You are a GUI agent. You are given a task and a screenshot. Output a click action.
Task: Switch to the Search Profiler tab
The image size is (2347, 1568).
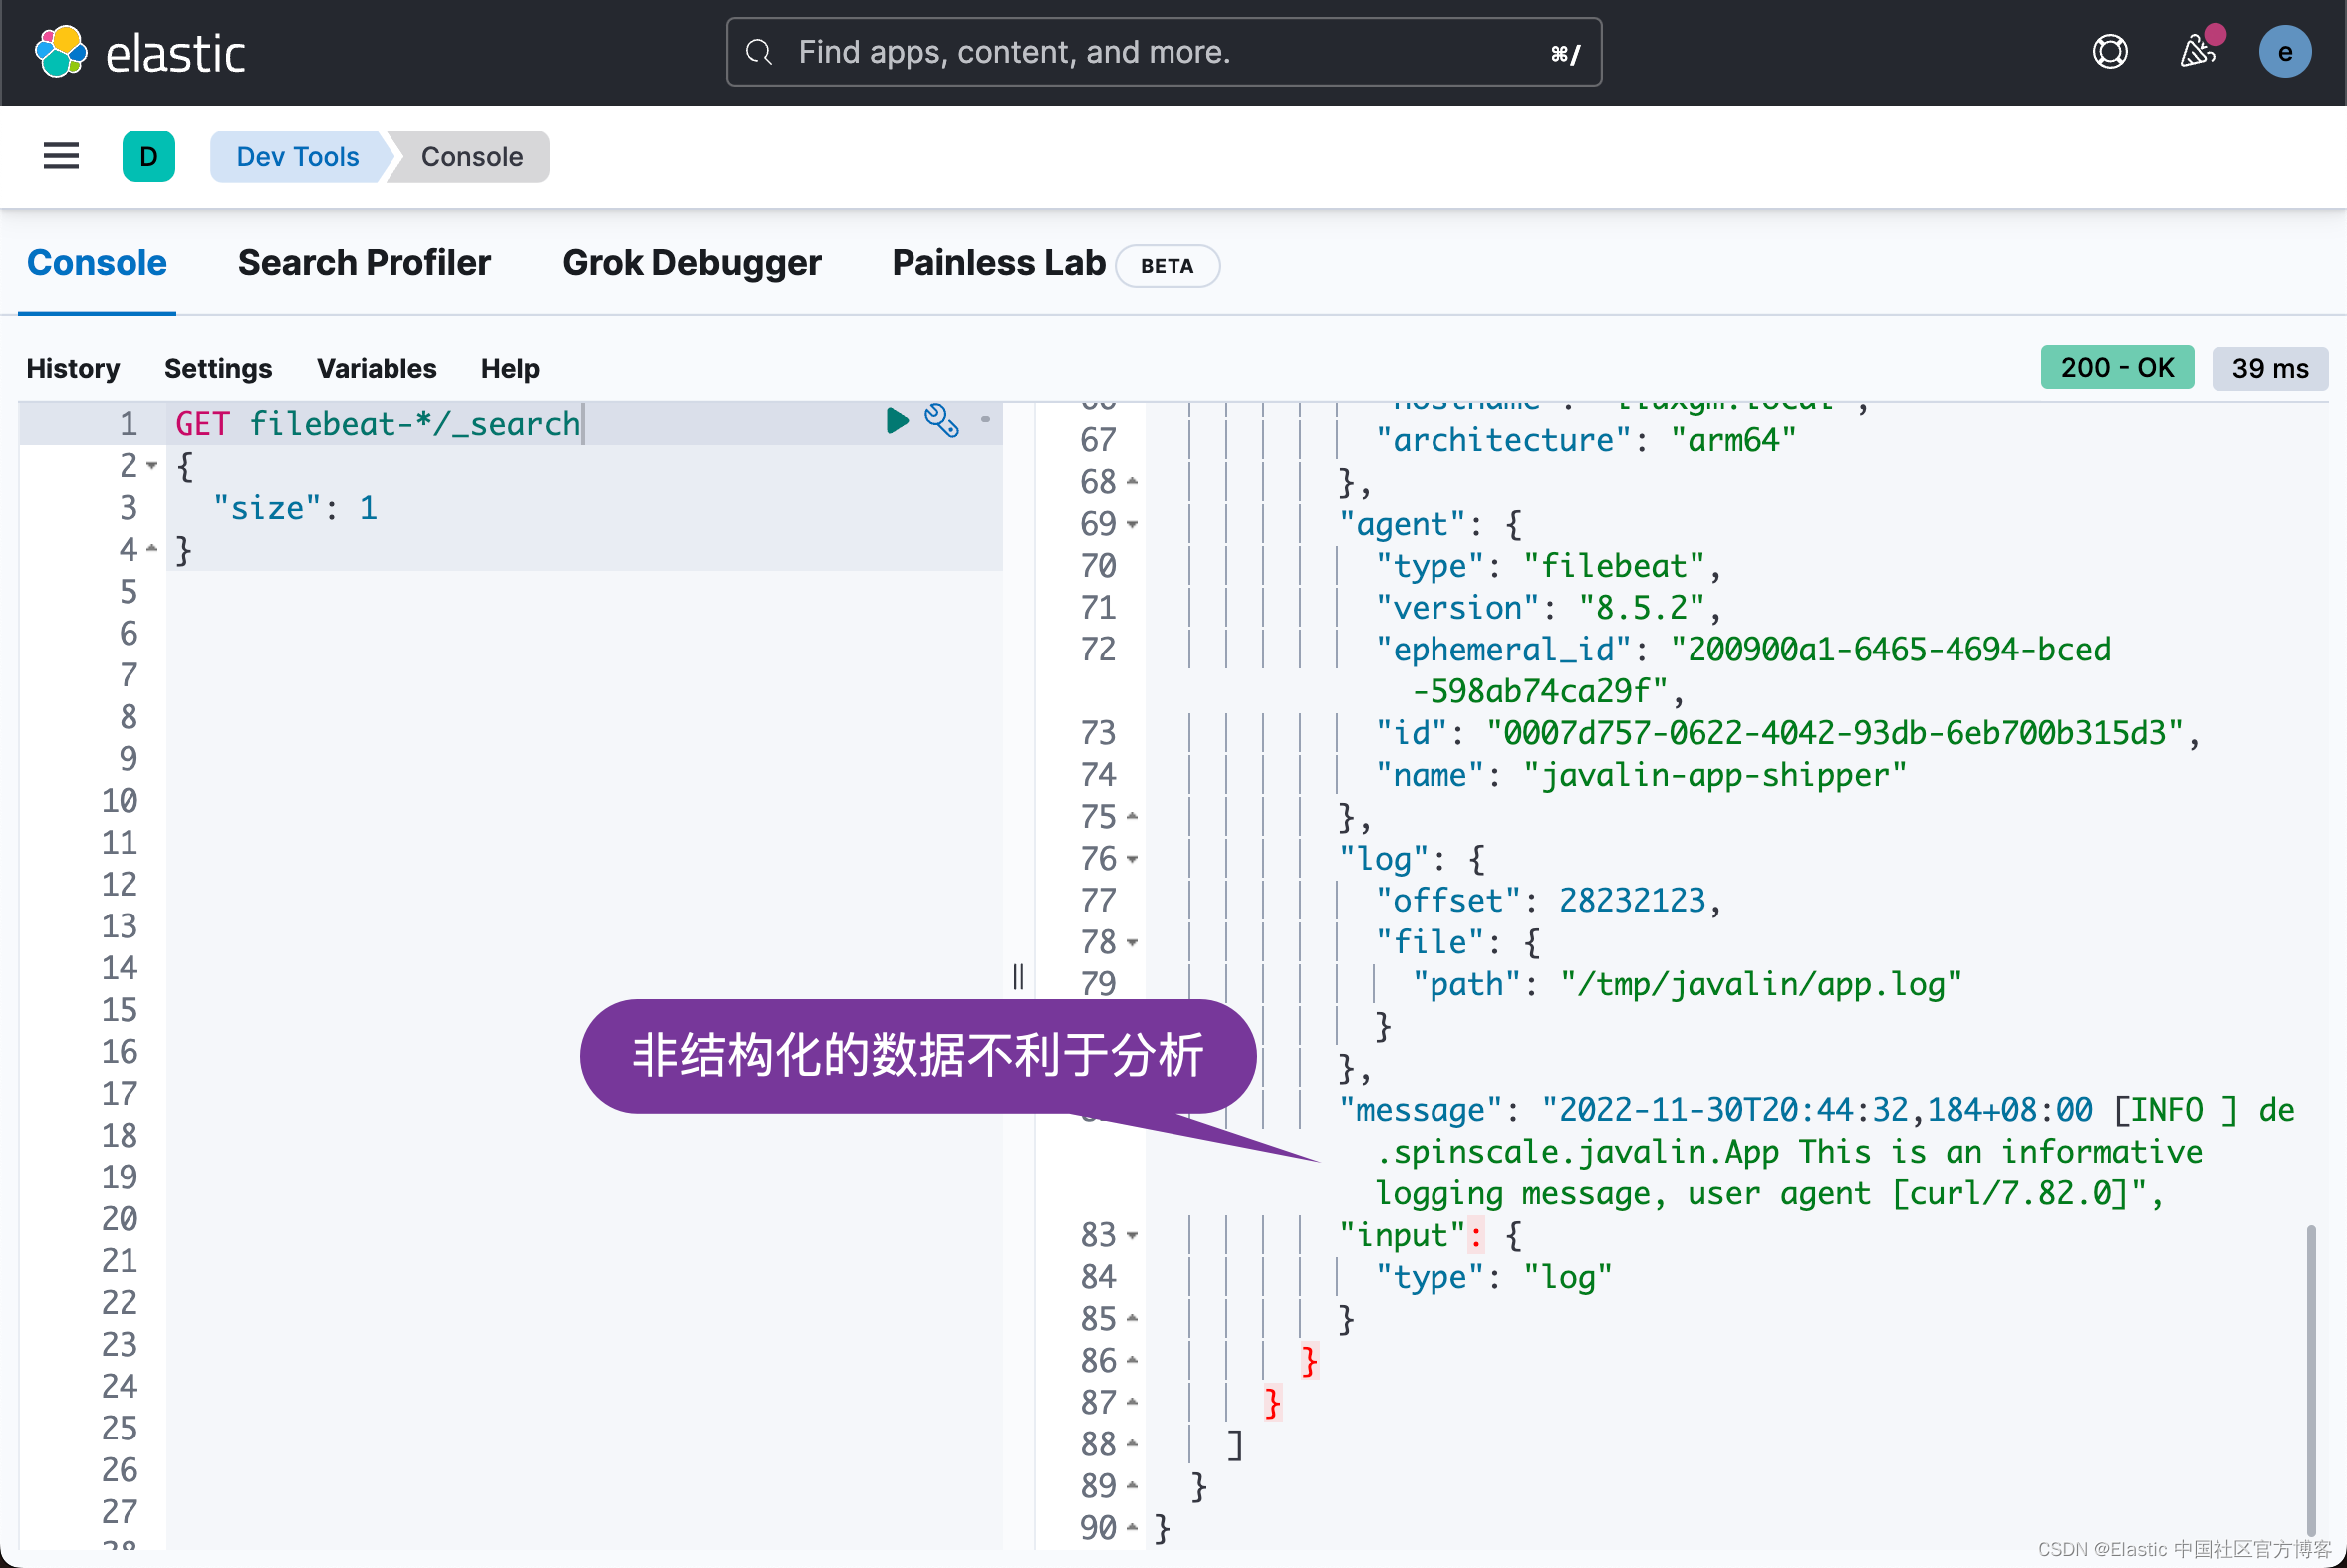coord(364,263)
